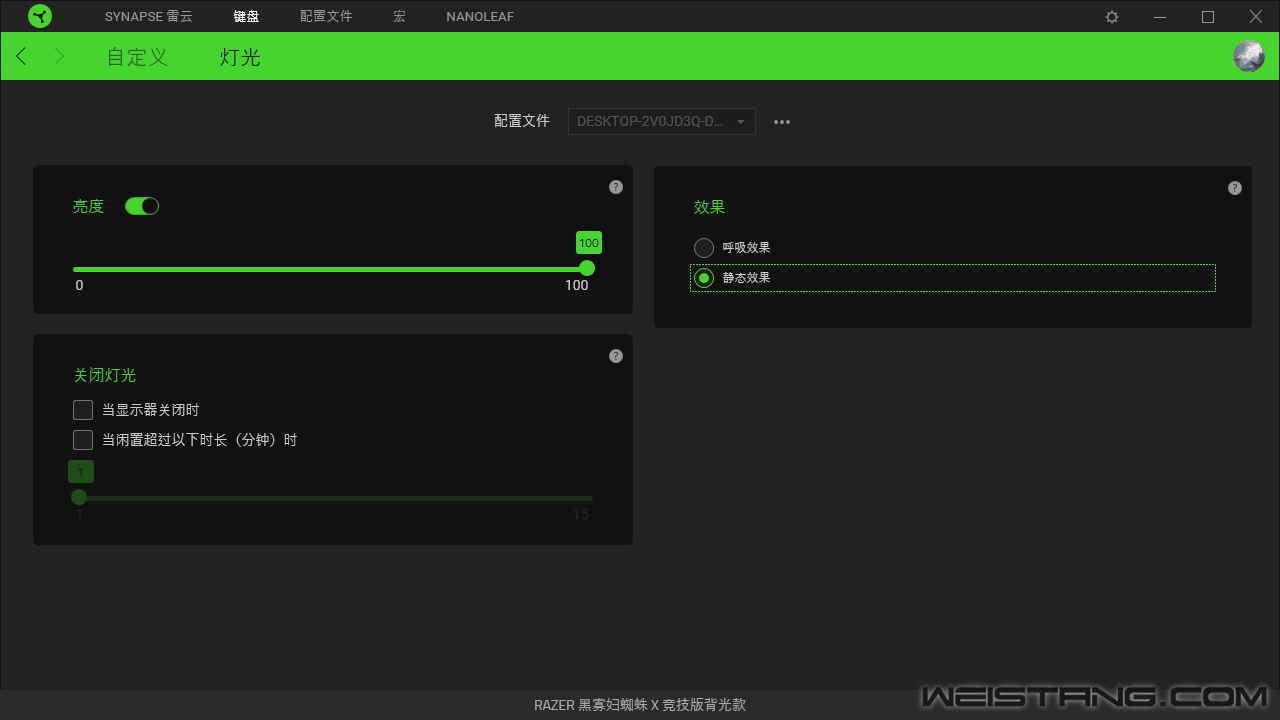This screenshot has width=1280, height=720.
Task: Open the NANOLEAF tab
Action: coord(480,17)
